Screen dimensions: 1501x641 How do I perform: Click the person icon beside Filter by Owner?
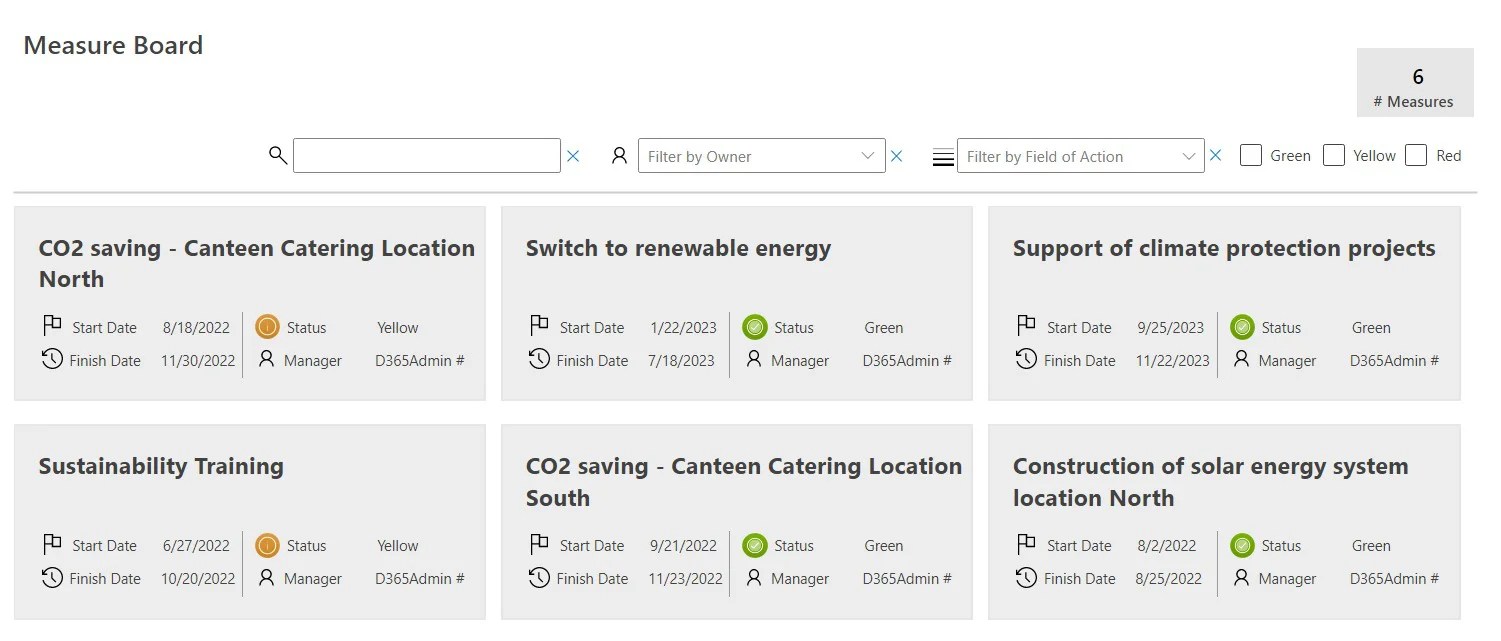tap(619, 155)
